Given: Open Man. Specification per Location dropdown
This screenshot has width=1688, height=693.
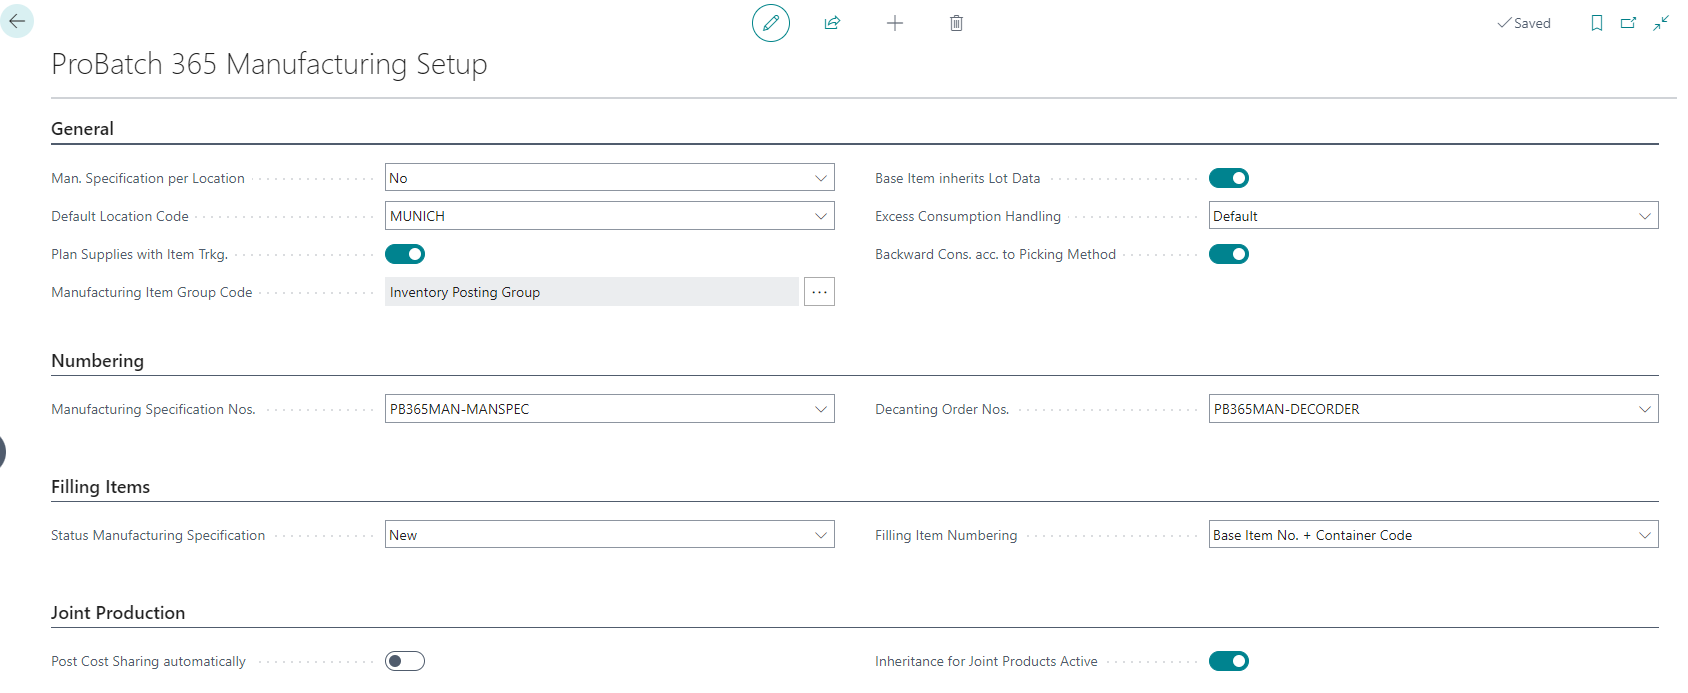Looking at the screenshot, I should 821,178.
